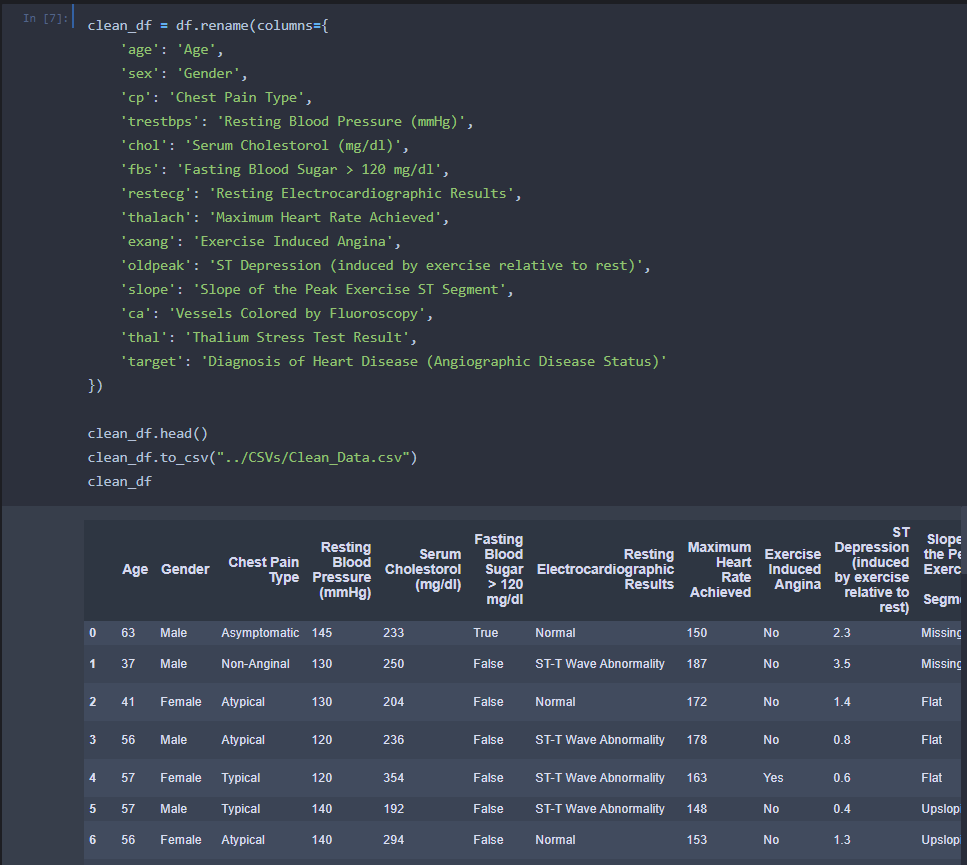
Task: Click the In [7] cell prompt label
Action: click(45, 18)
